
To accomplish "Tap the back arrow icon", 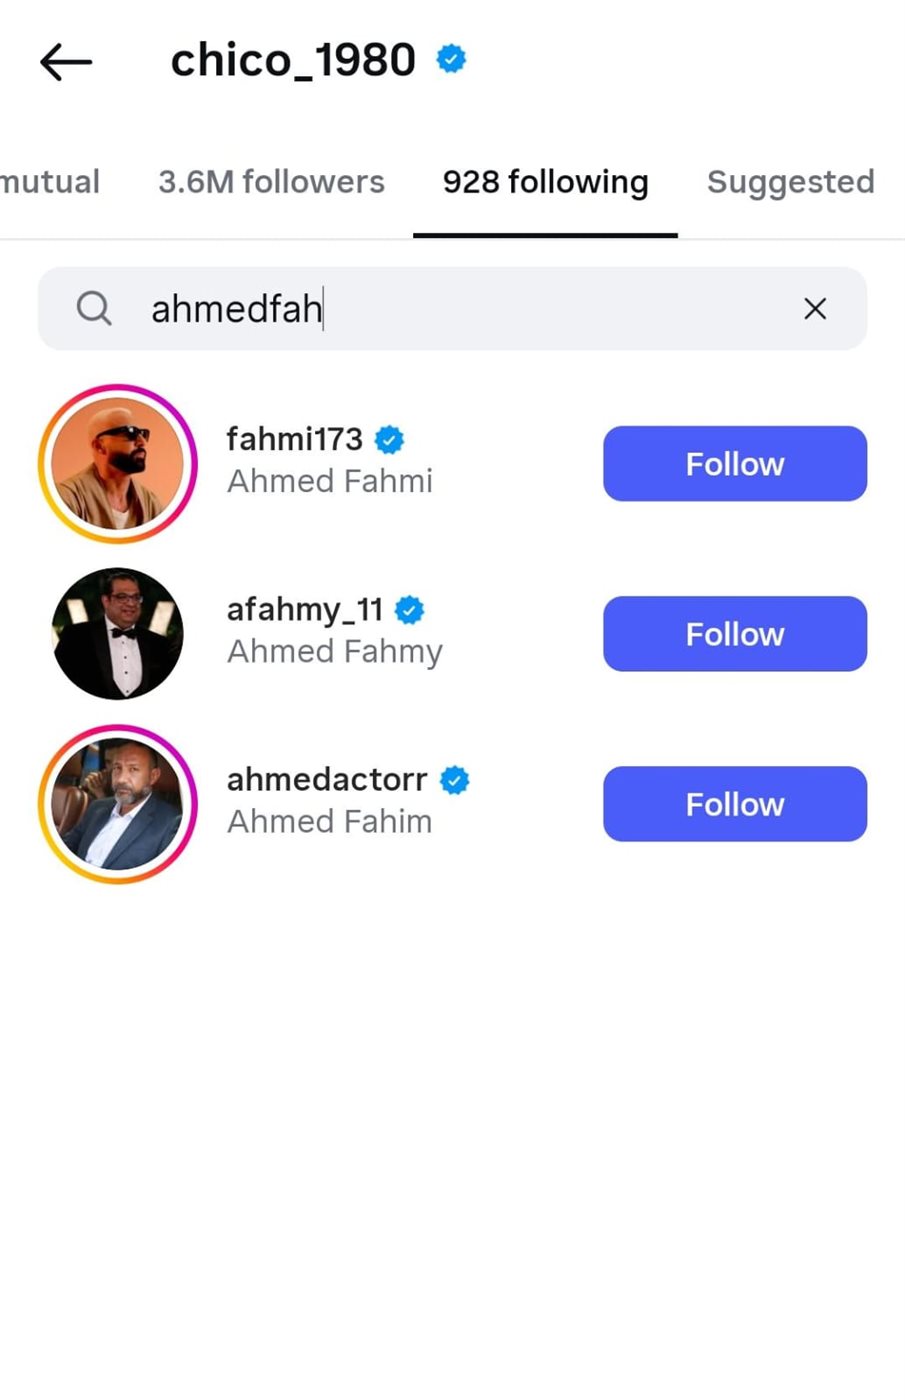I will coord(66,62).
